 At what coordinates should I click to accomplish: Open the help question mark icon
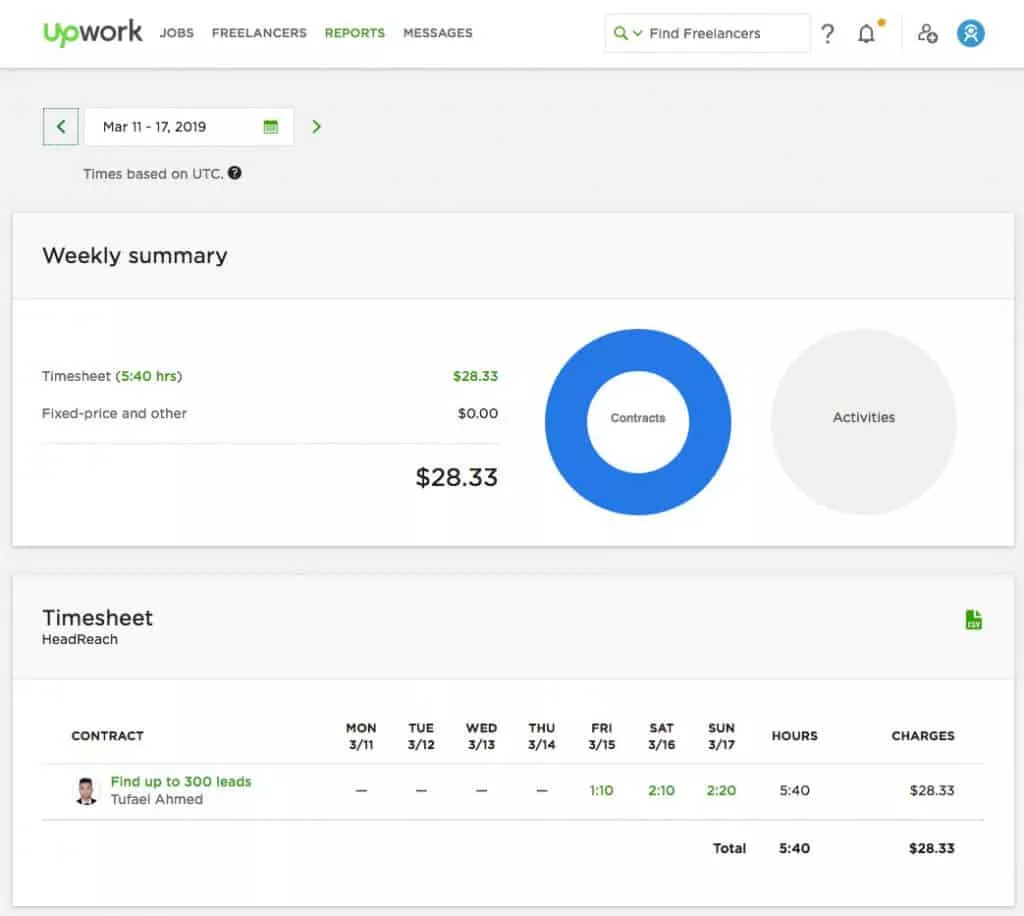click(x=827, y=34)
